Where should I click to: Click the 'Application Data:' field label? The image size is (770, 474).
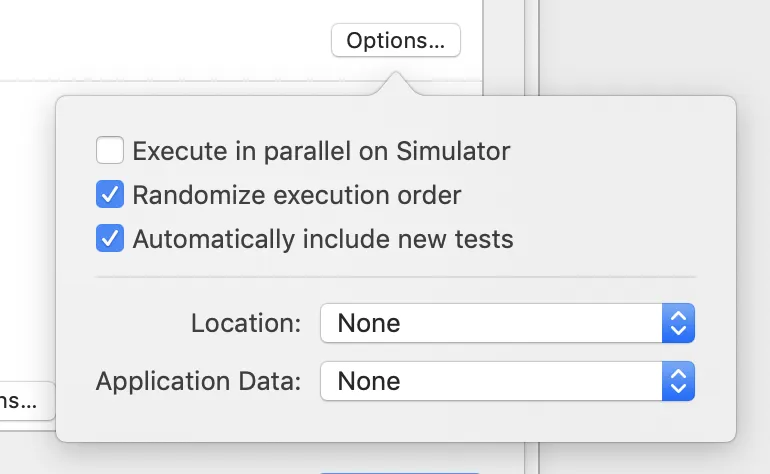pyautogui.click(x=198, y=381)
